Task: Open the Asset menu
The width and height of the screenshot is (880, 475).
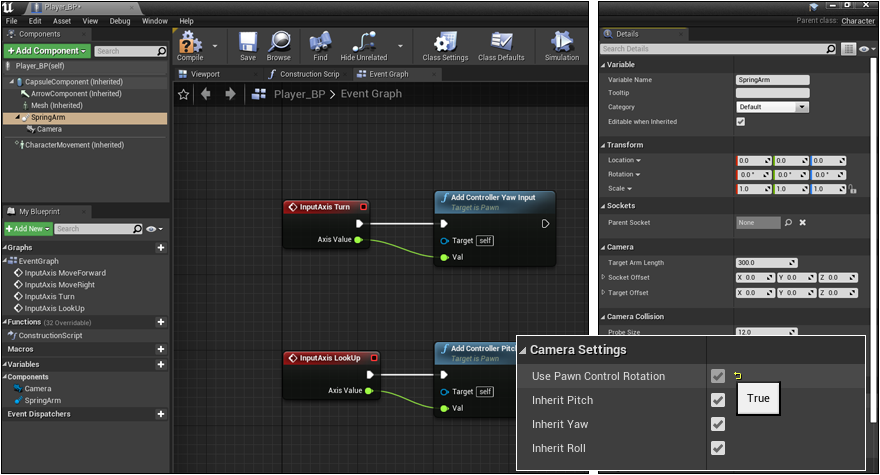Action: click(x=62, y=21)
